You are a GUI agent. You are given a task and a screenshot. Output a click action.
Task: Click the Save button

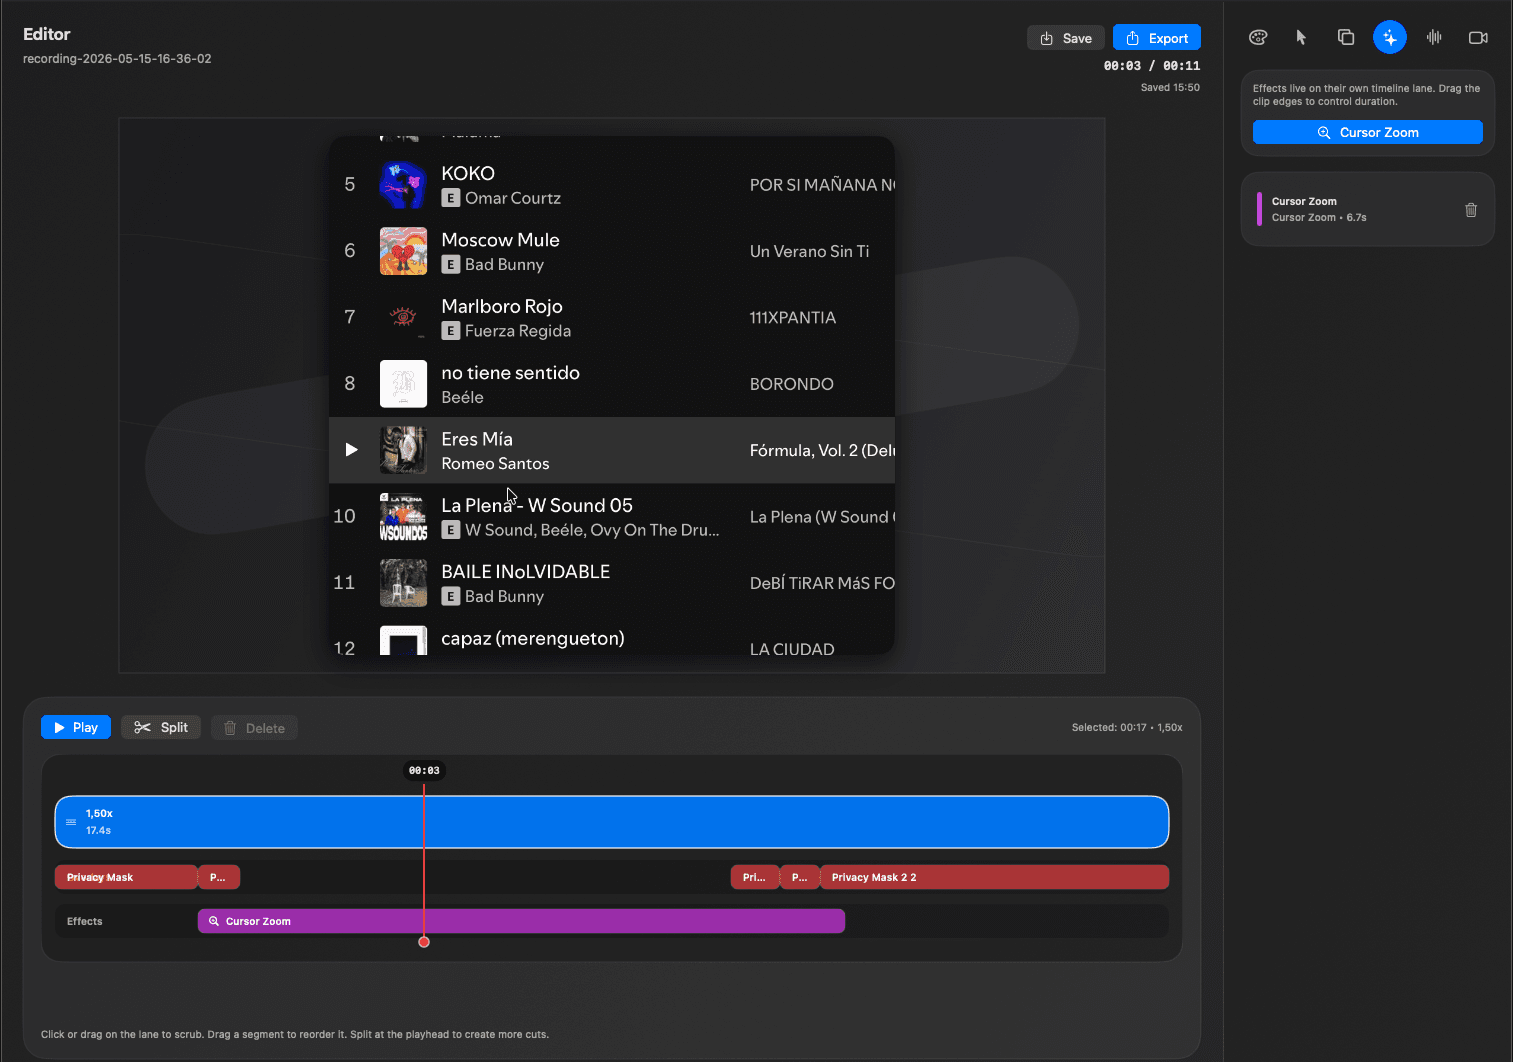pyautogui.click(x=1066, y=38)
